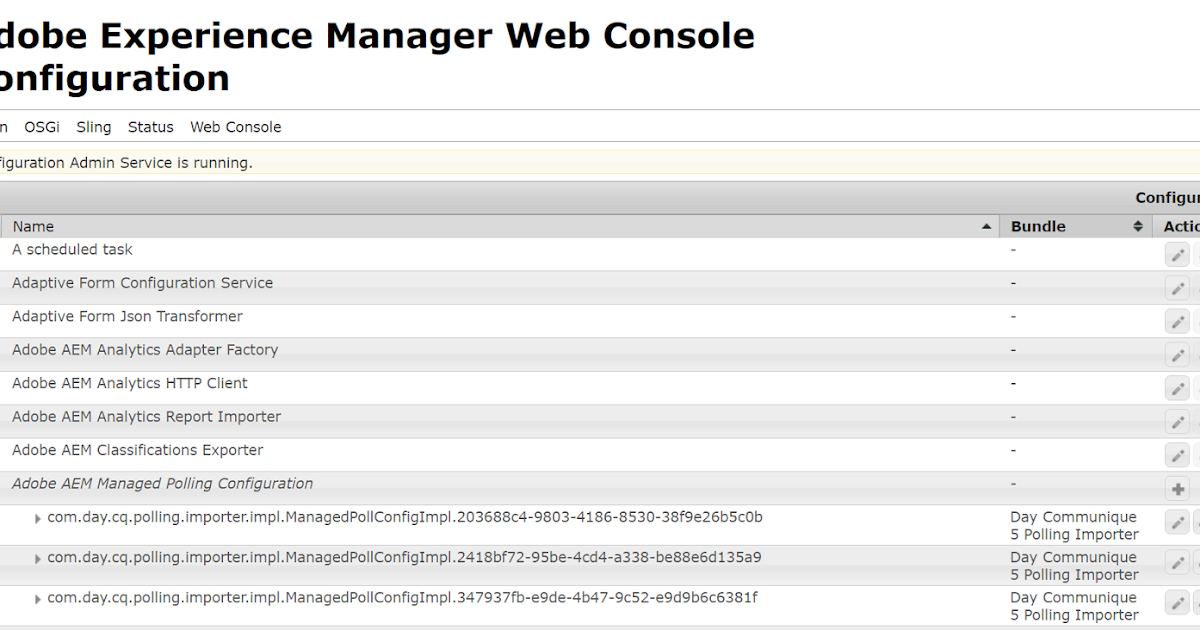The height and width of the screenshot is (630, 1200).
Task: Open the Status page
Action: (150, 127)
